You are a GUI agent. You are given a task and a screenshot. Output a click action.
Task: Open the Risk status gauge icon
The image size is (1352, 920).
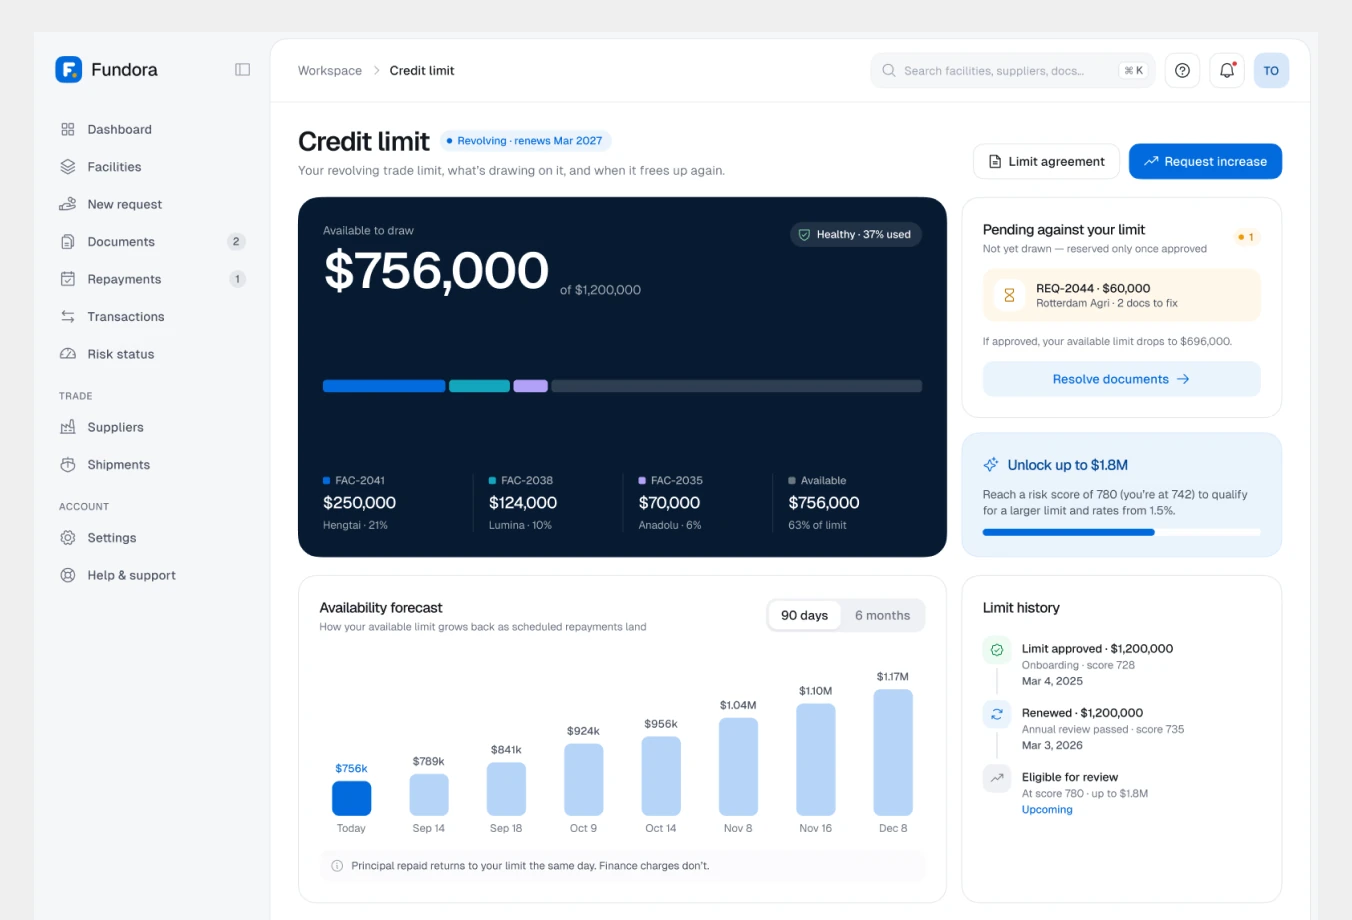point(68,354)
